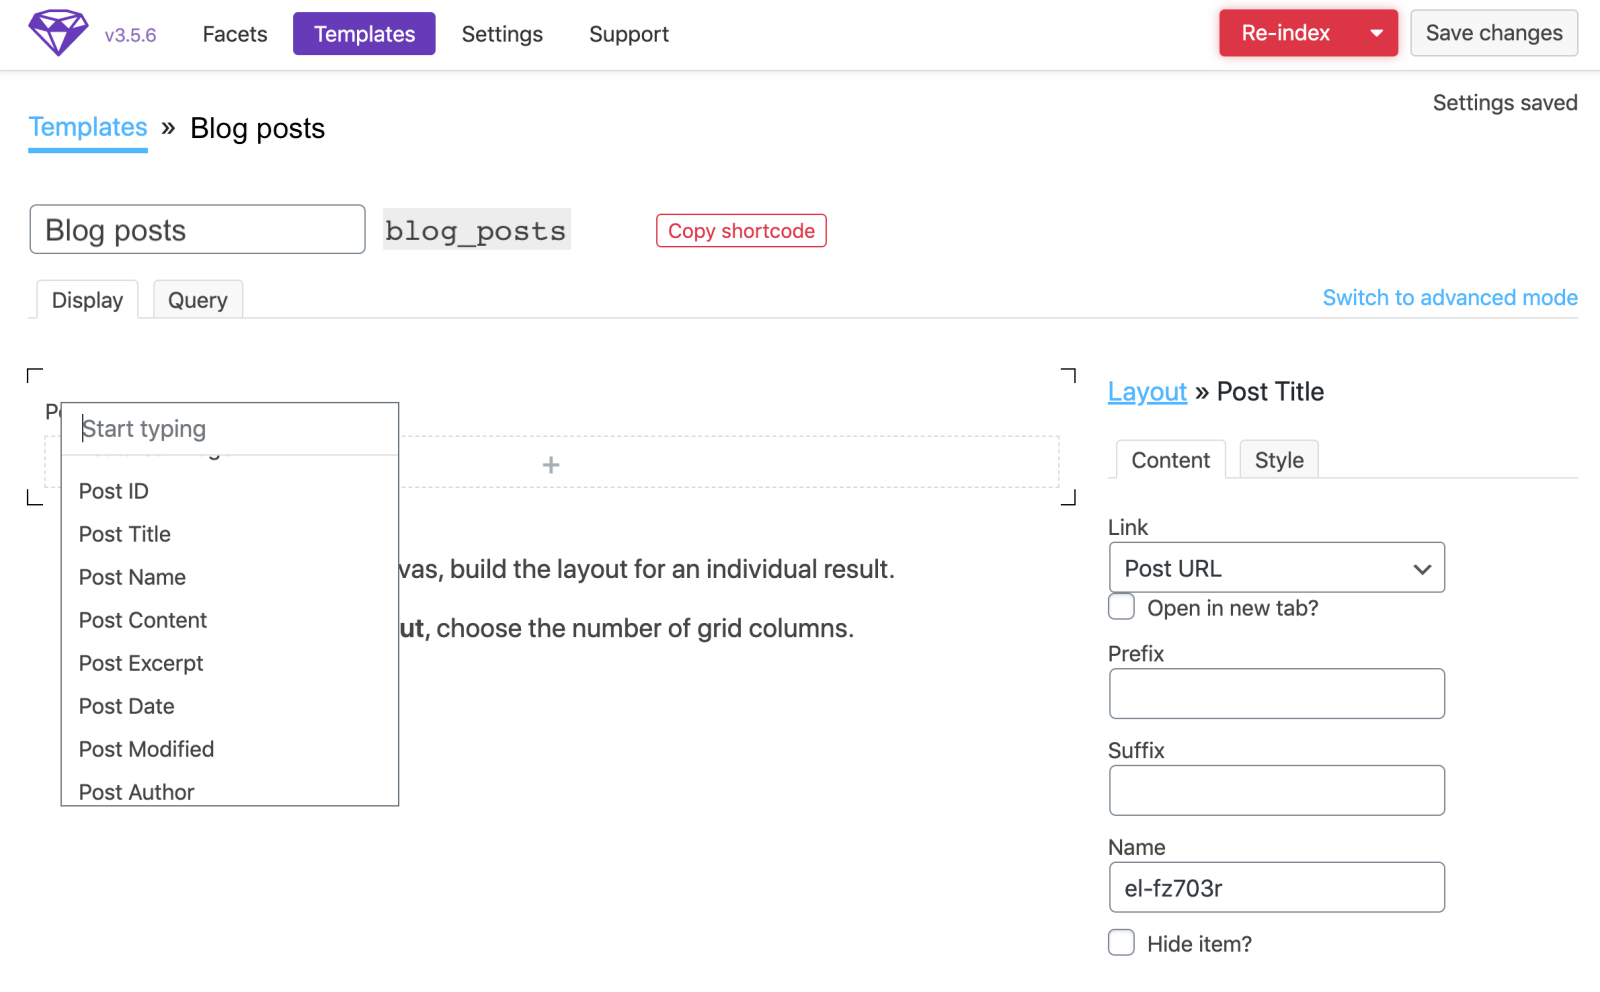
Task: Click the Templates breadcrumb link
Action: pyautogui.click(x=87, y=127)
